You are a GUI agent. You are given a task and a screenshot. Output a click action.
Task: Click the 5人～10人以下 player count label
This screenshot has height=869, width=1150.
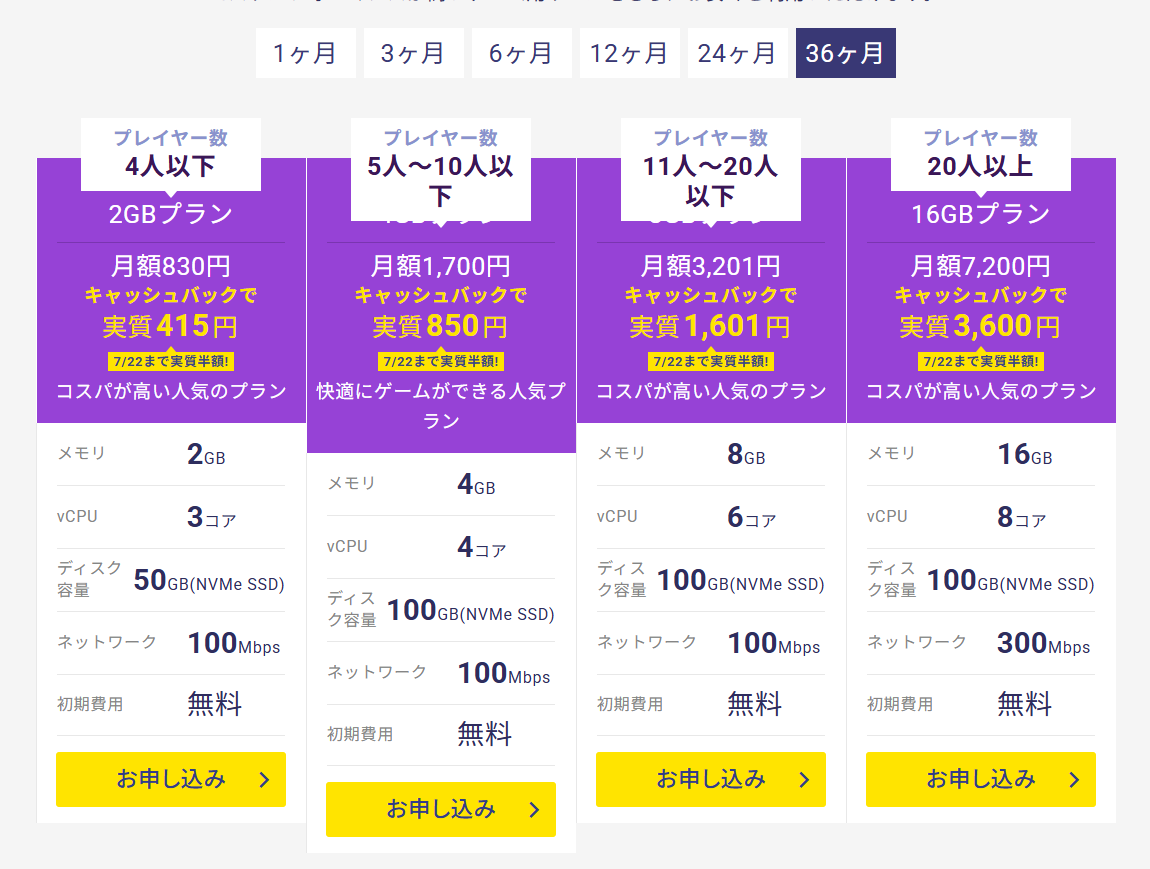point(440,181)
